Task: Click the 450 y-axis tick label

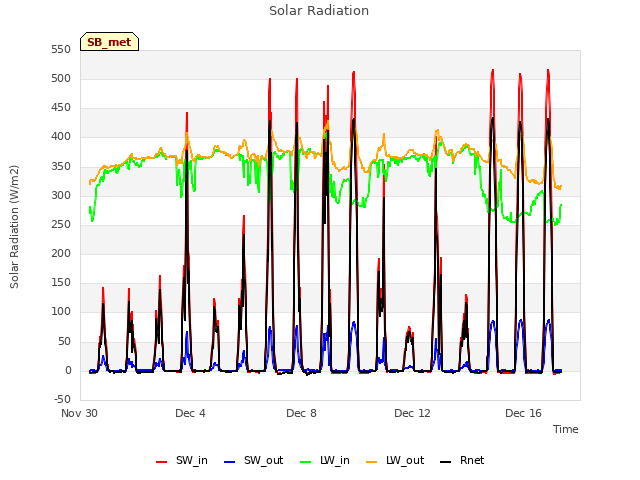Action: pos(61,108)
